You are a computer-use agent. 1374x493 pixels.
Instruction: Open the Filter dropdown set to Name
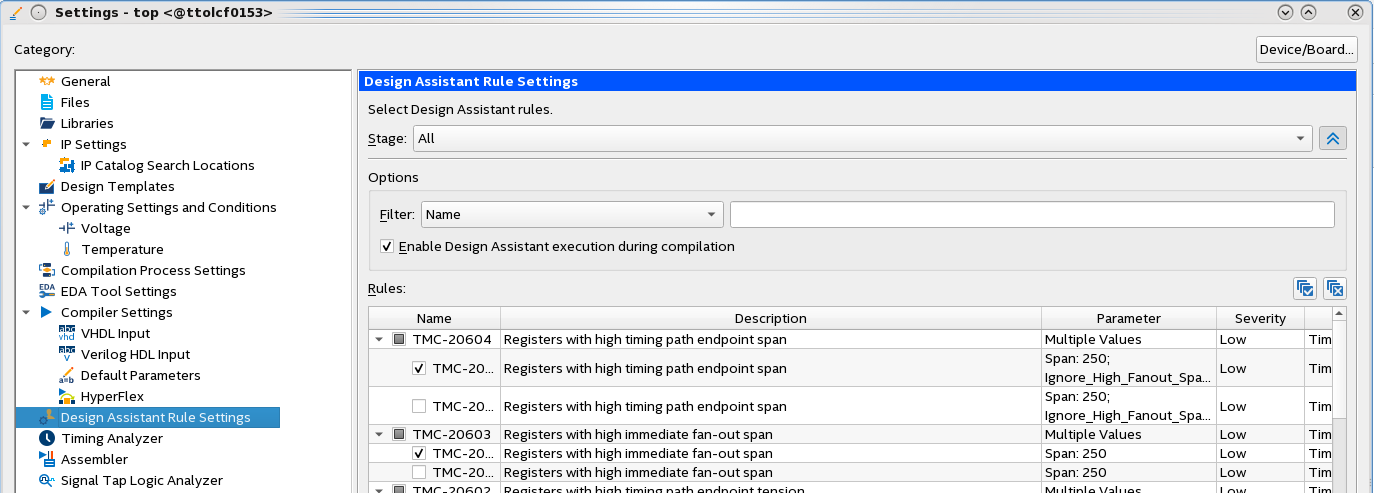point(572,214)
